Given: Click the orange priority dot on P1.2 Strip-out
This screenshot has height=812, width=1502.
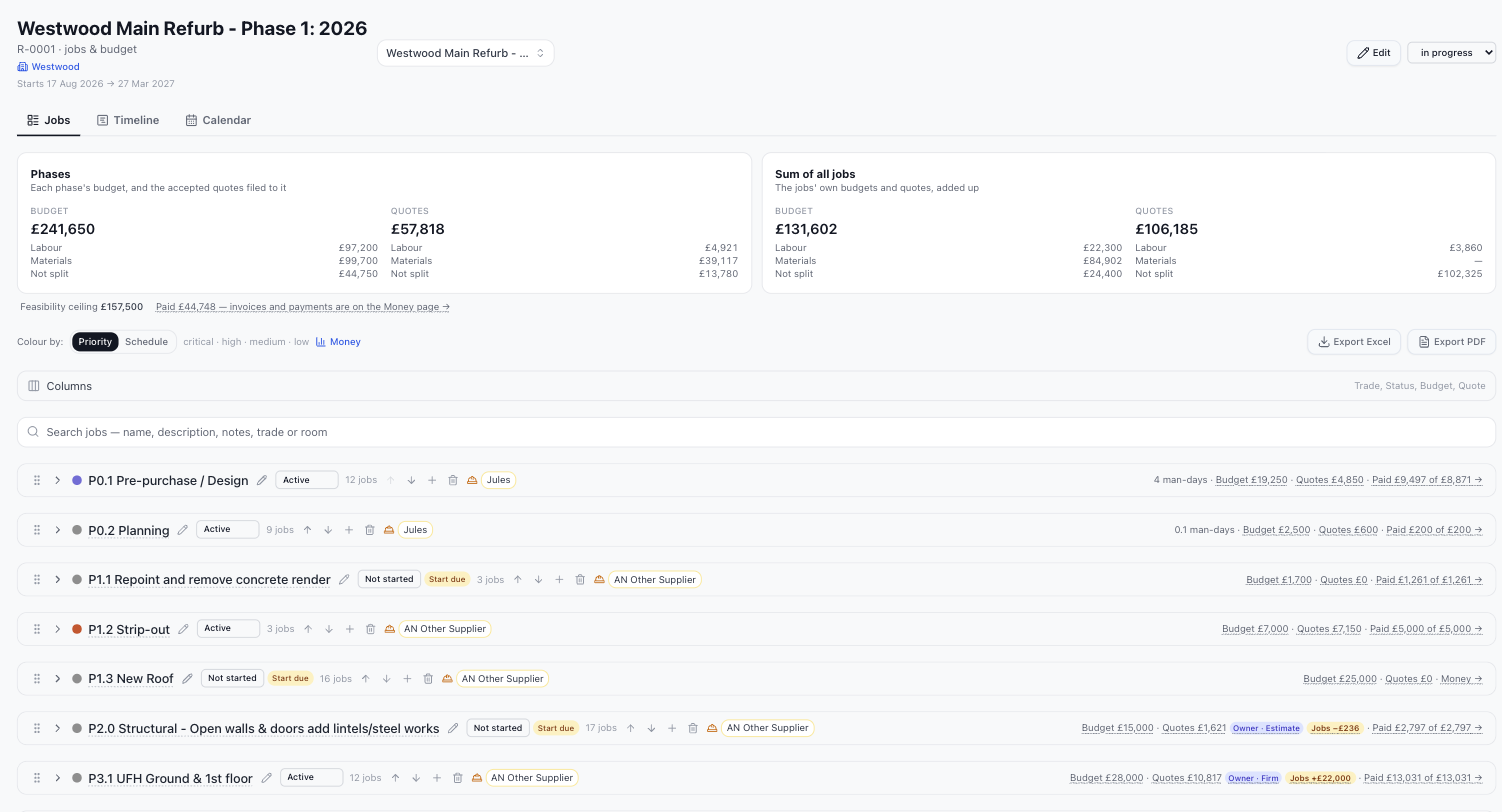Looking at the screenshot, I should (77, 629).
